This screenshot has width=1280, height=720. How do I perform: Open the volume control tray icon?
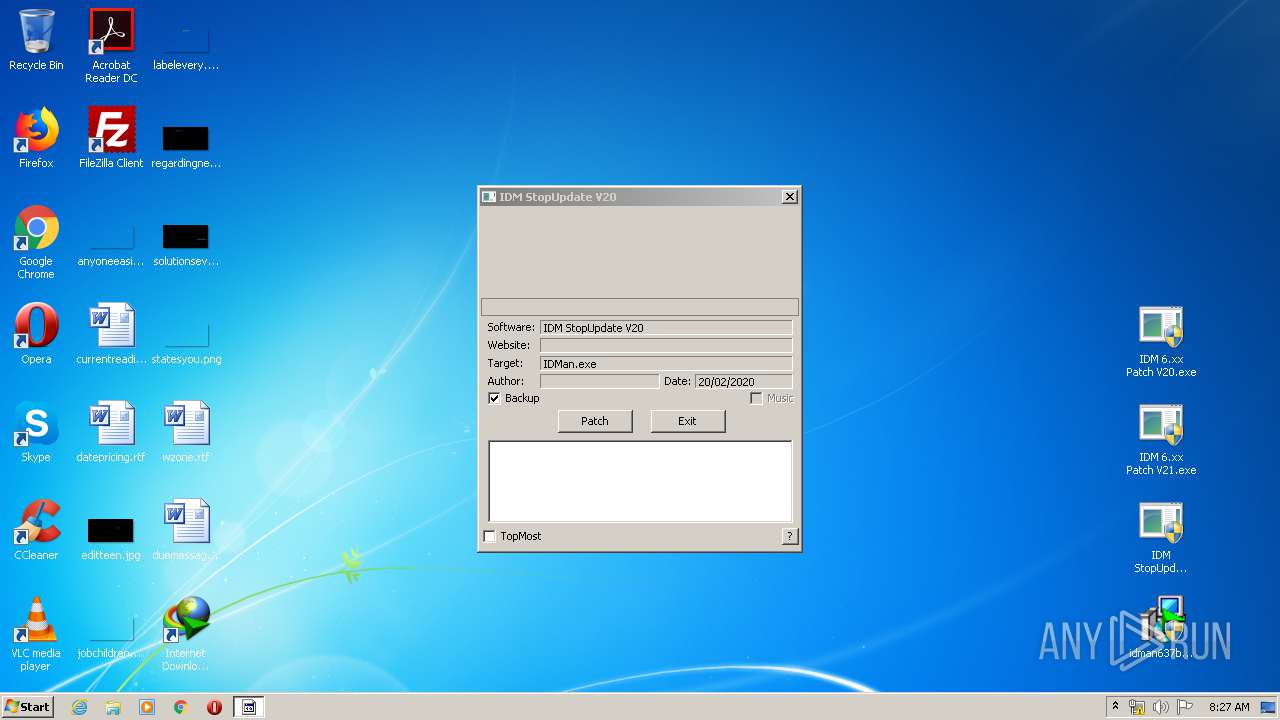[1160, 707]
